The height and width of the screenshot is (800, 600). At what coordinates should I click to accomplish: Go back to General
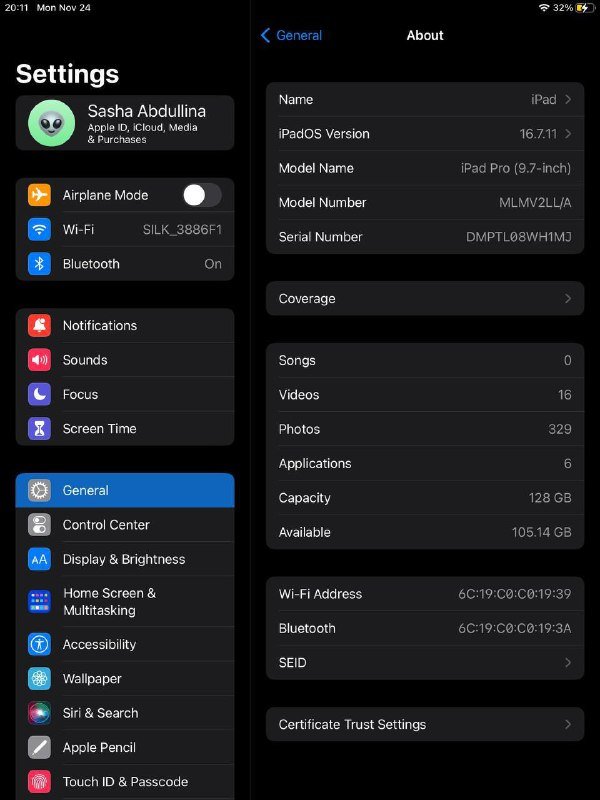click(291, 35)
